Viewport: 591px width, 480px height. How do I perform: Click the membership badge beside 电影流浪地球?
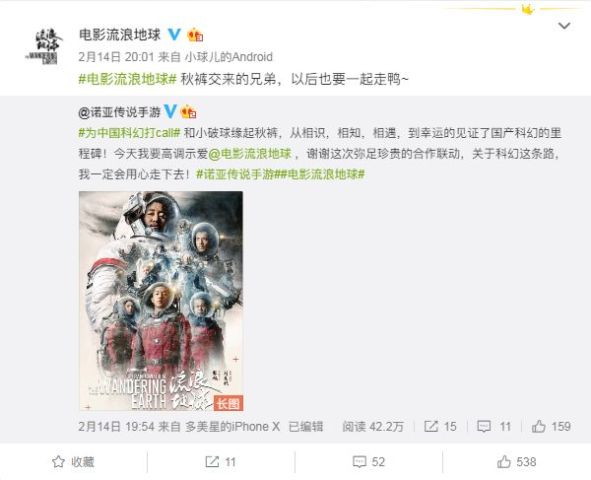click(196, 35)
